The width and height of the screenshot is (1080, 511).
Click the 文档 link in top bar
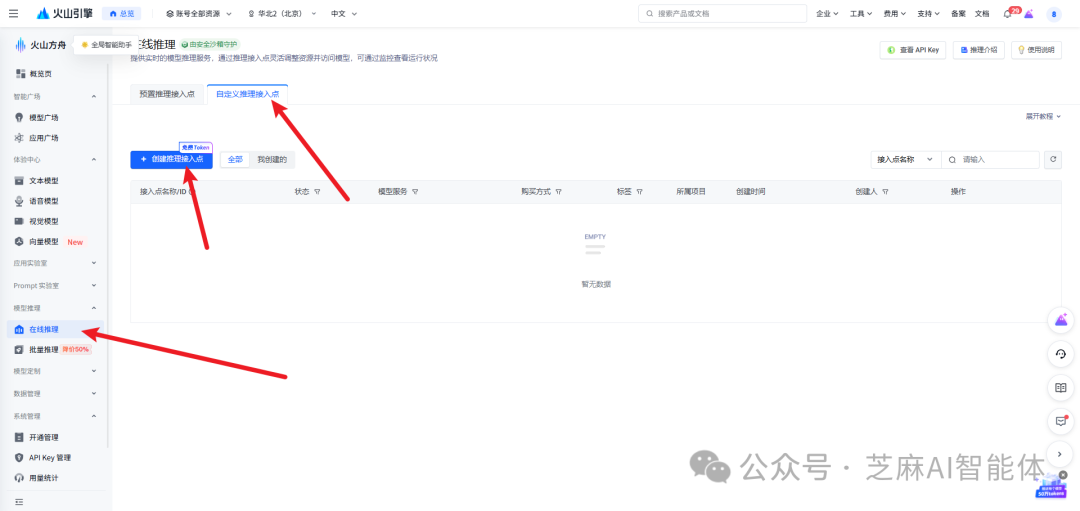pos(982,13)
